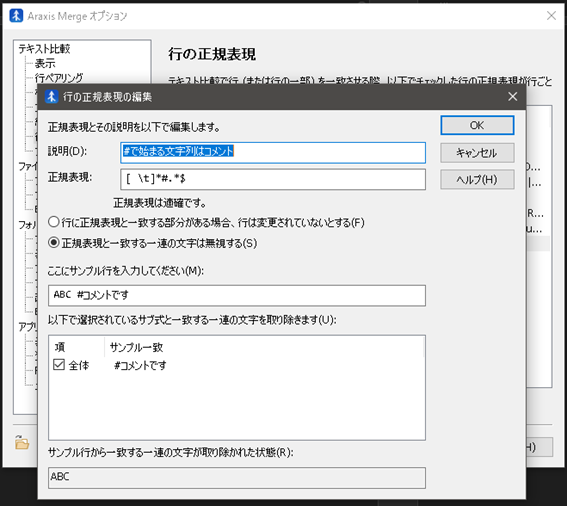Close the Araxis Merge オプション window
Screen dimensions: 567x506
551,16
